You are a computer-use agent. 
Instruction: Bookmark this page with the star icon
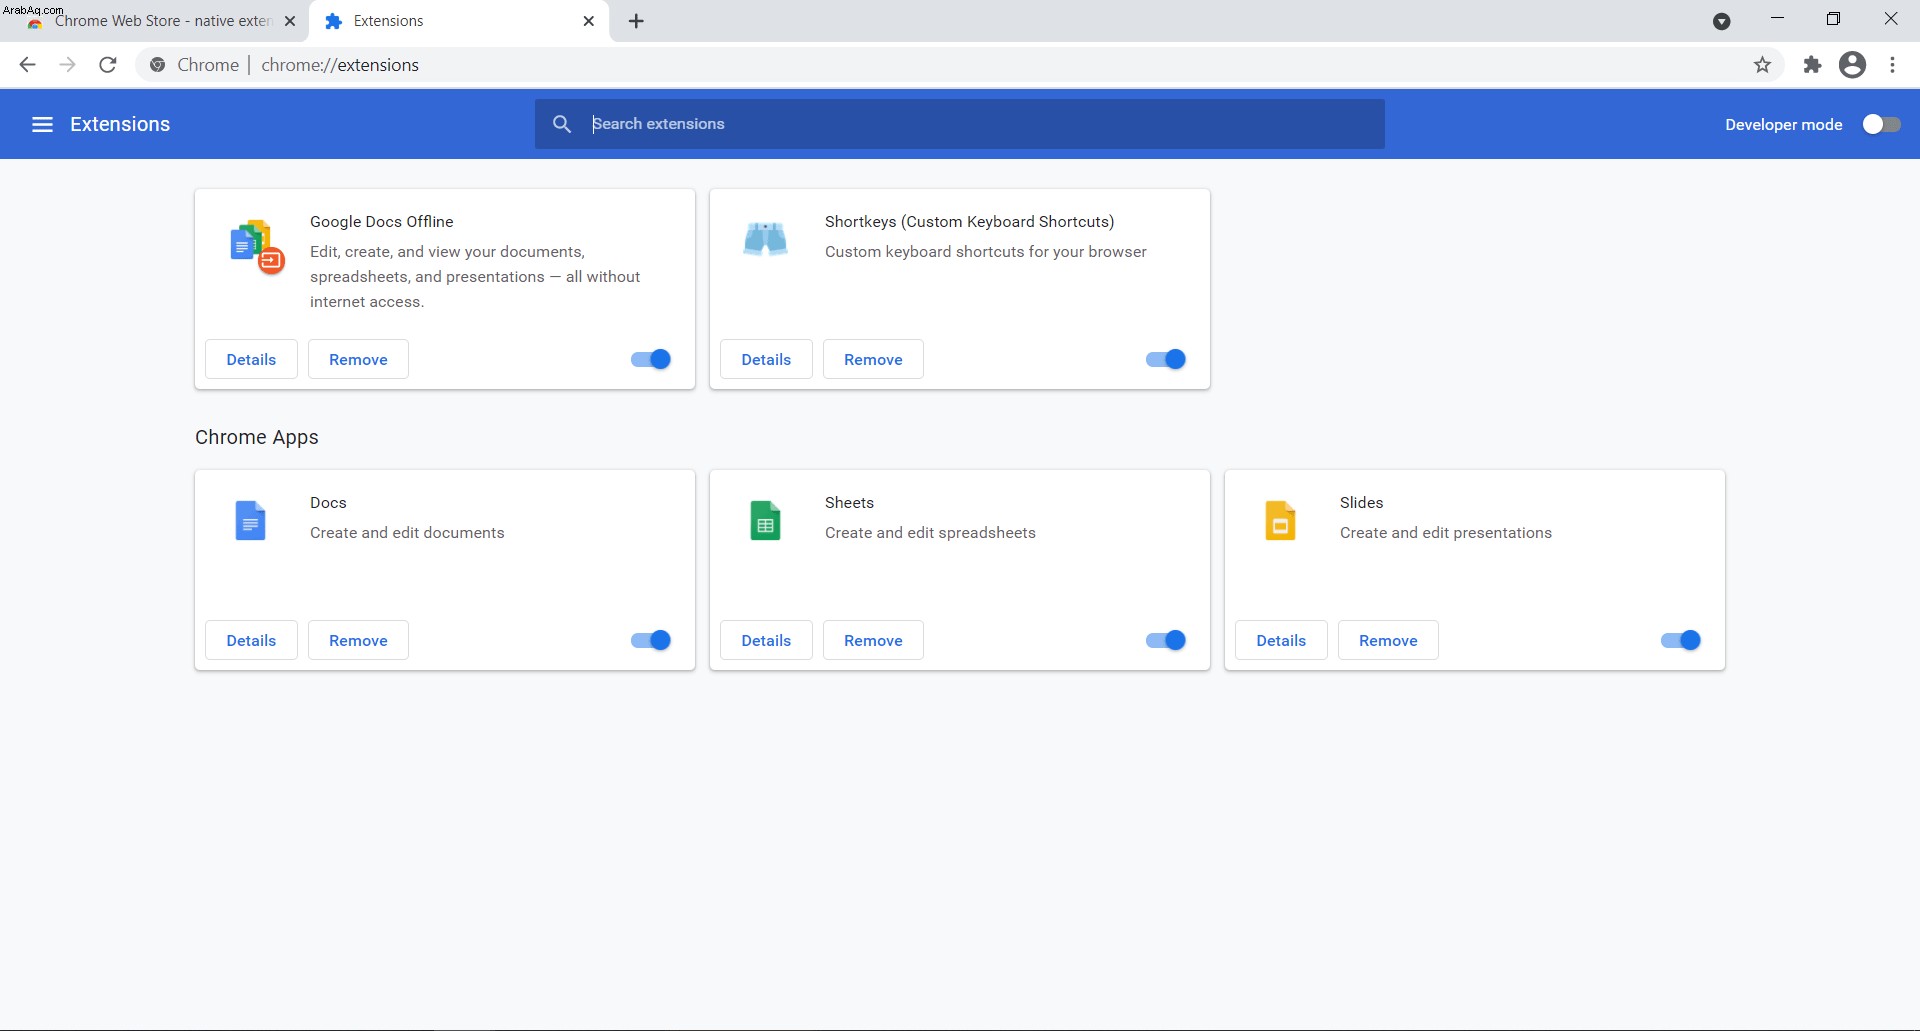click(x=1762, y=65)
